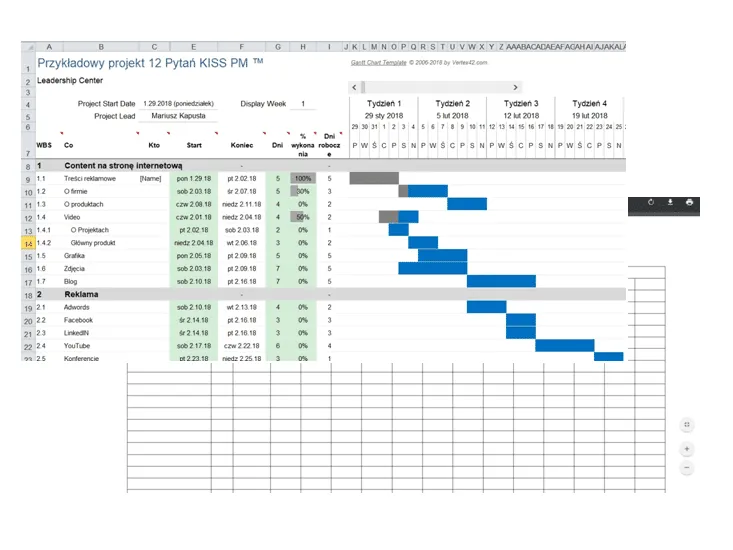Select column I header

(x=329, y=47)
